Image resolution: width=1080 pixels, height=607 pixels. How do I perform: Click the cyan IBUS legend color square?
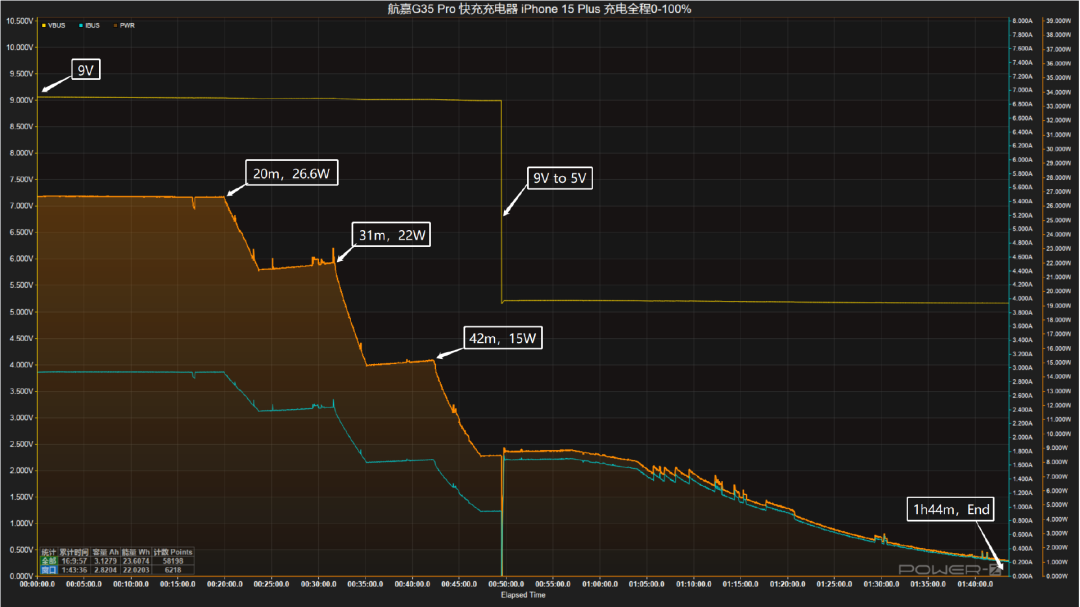point(81,25)
